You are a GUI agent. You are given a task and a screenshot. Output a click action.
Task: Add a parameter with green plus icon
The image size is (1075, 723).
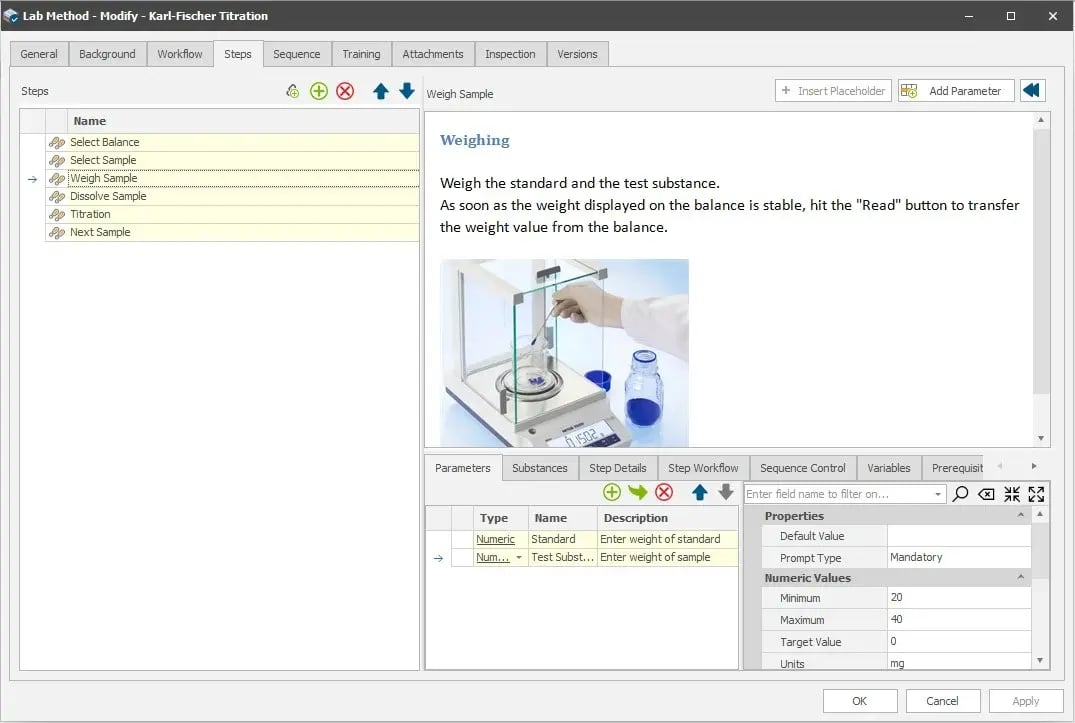pos(612,492)
